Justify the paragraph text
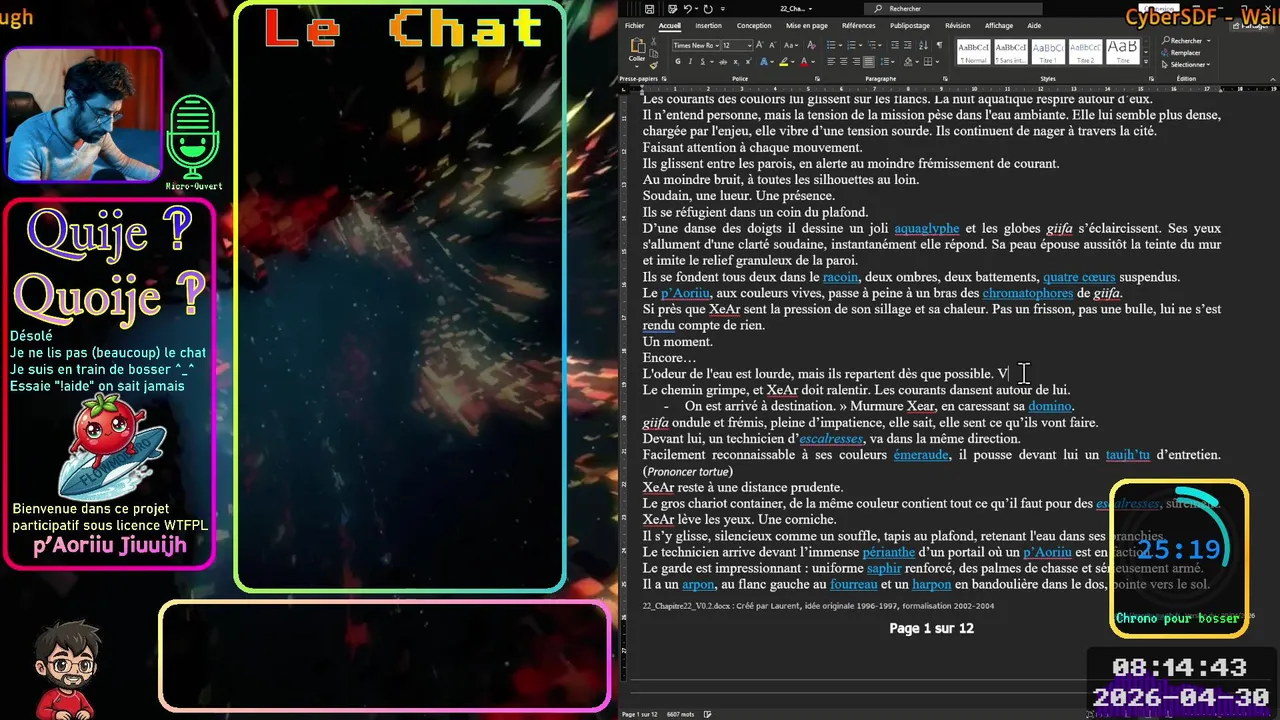Viewport: 1280px width, 720px height. pos(868,62)
